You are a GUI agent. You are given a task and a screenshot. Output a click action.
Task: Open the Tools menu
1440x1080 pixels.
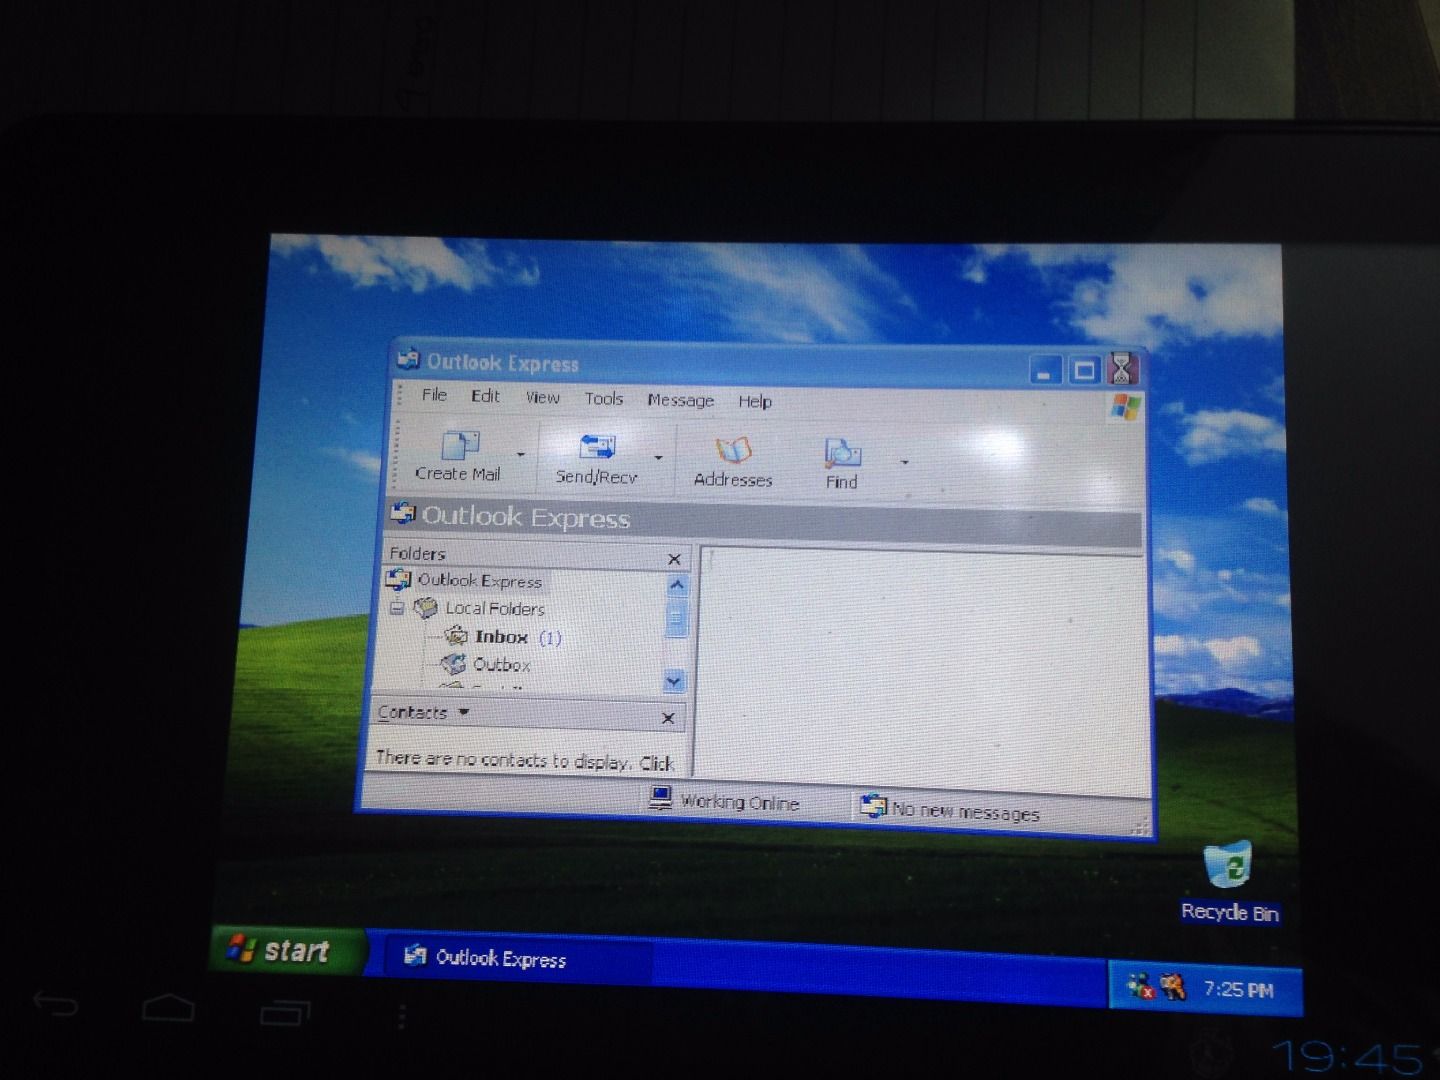603,398
